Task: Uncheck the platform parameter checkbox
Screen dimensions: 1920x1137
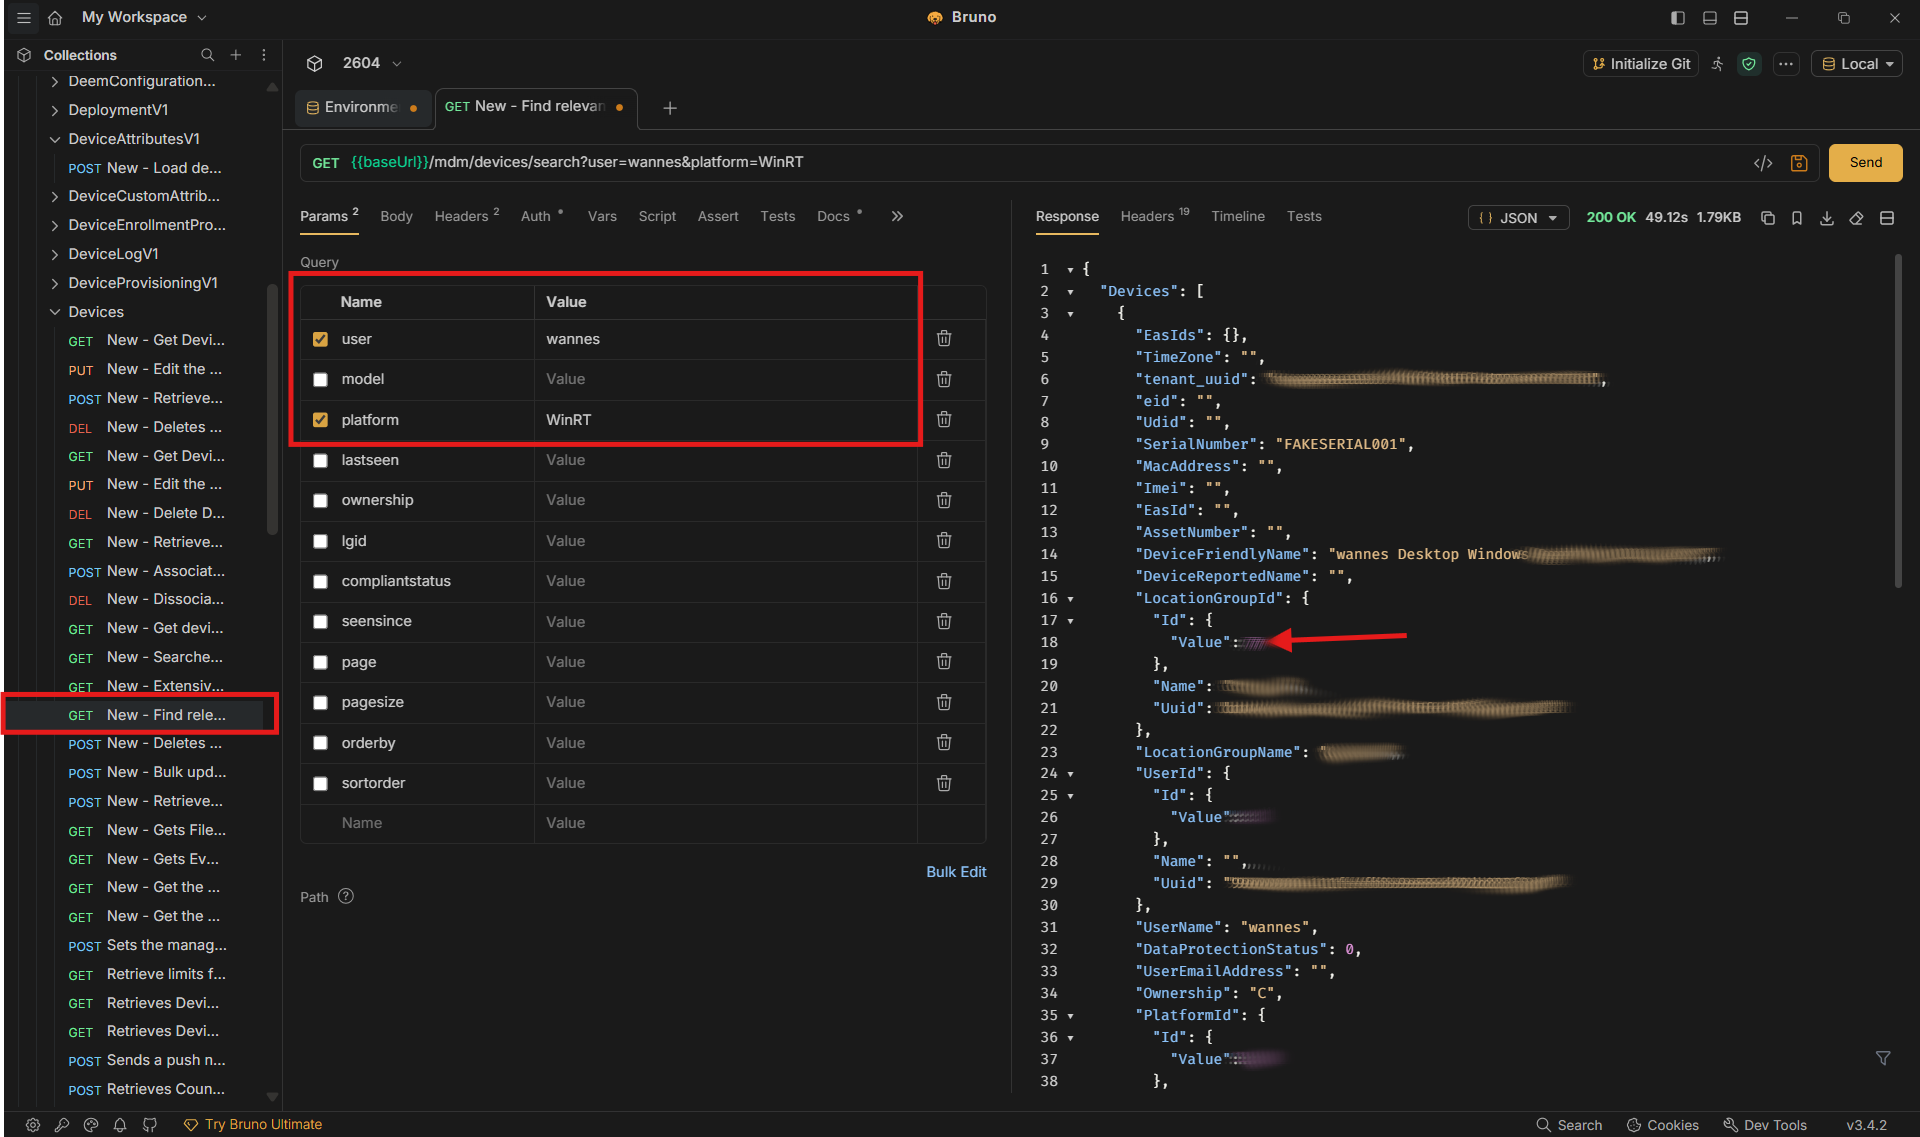Action: tap(320, 420)
